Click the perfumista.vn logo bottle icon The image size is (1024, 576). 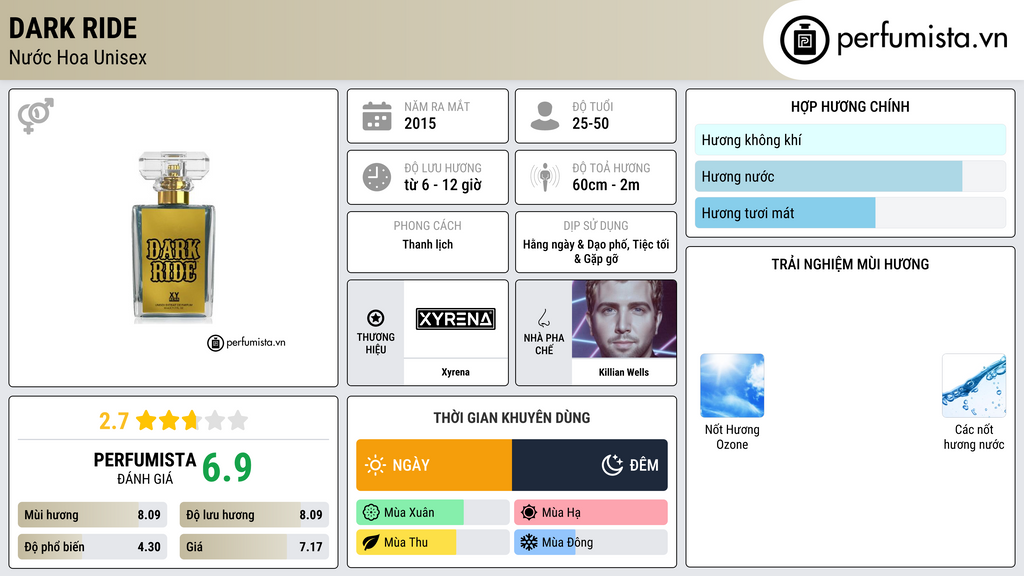point(804,40)
